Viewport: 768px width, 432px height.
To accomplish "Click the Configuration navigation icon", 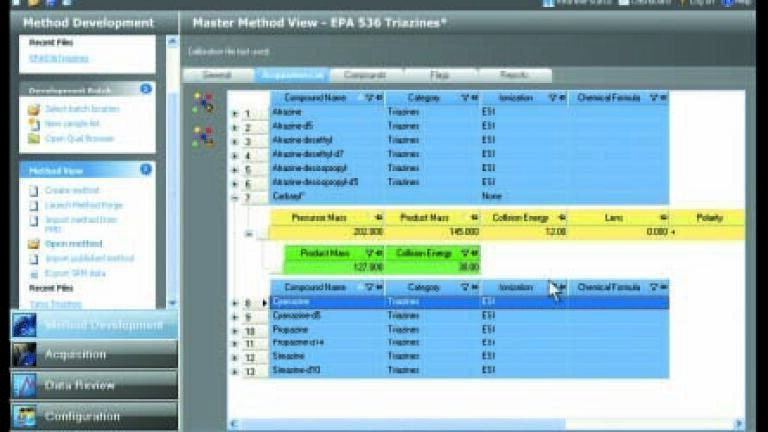I will click(24, 416).
